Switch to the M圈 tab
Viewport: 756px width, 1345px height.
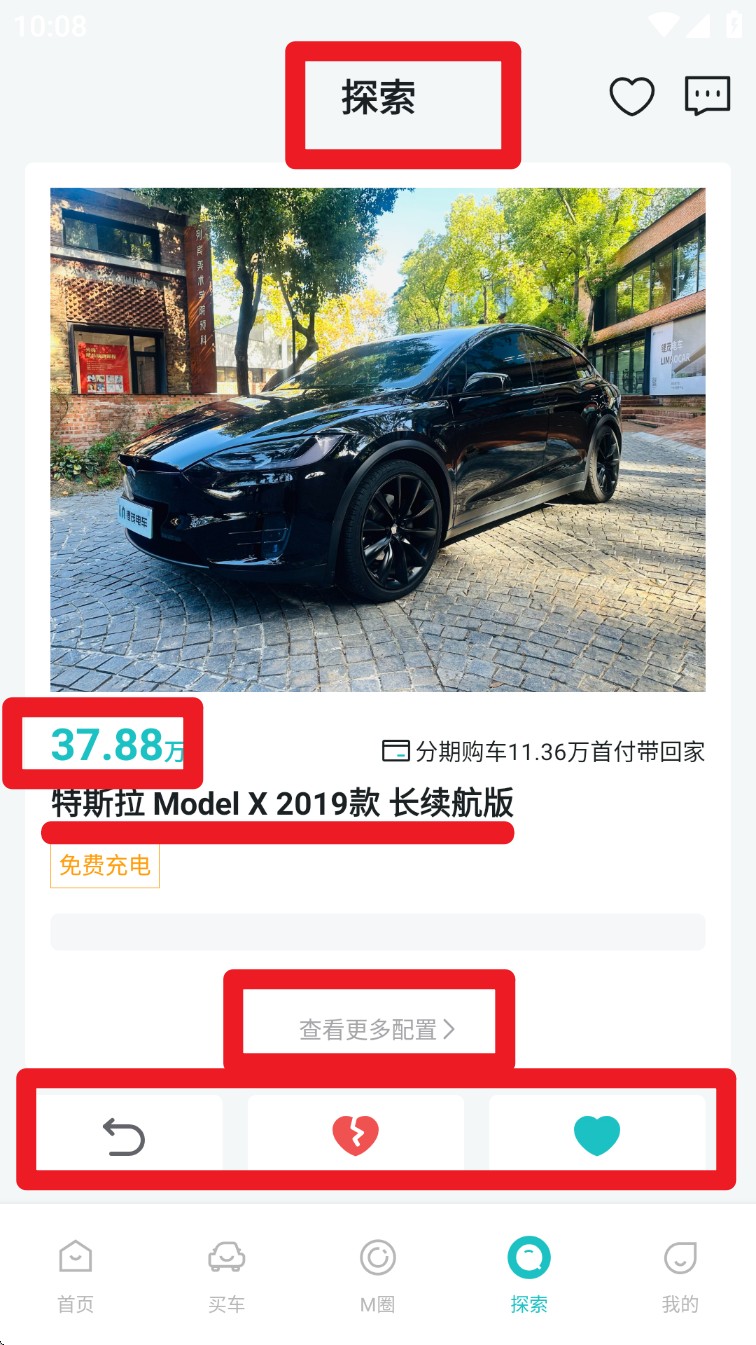tap(378, 1276)
